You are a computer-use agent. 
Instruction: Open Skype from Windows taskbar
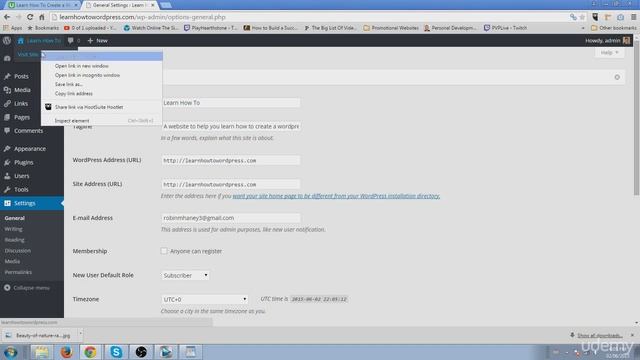tap(116, 352)
